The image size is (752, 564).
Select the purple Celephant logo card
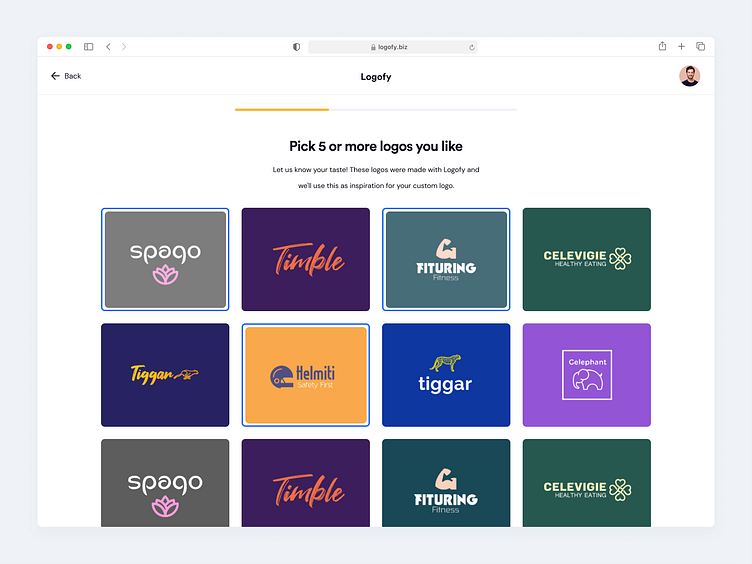pos(587,375)
